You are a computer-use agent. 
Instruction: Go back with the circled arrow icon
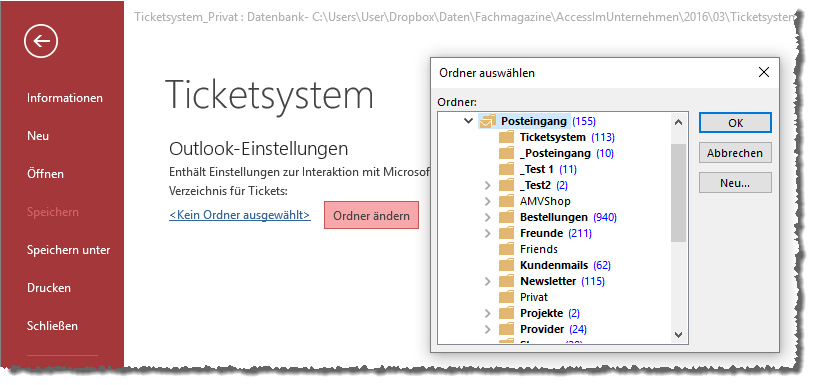41,41
